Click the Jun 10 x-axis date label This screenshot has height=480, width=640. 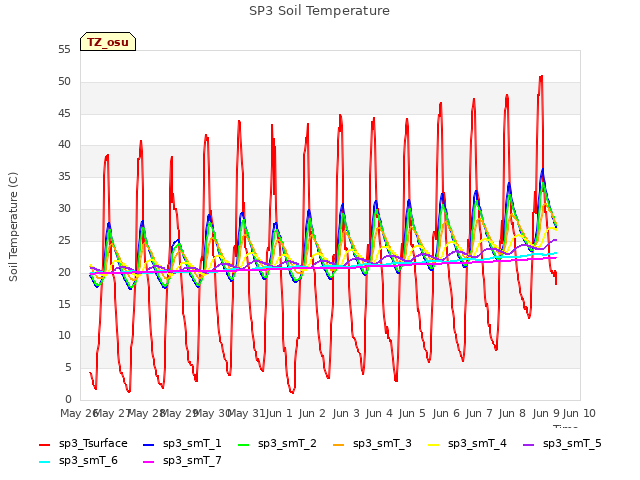[x=579, y=413]
